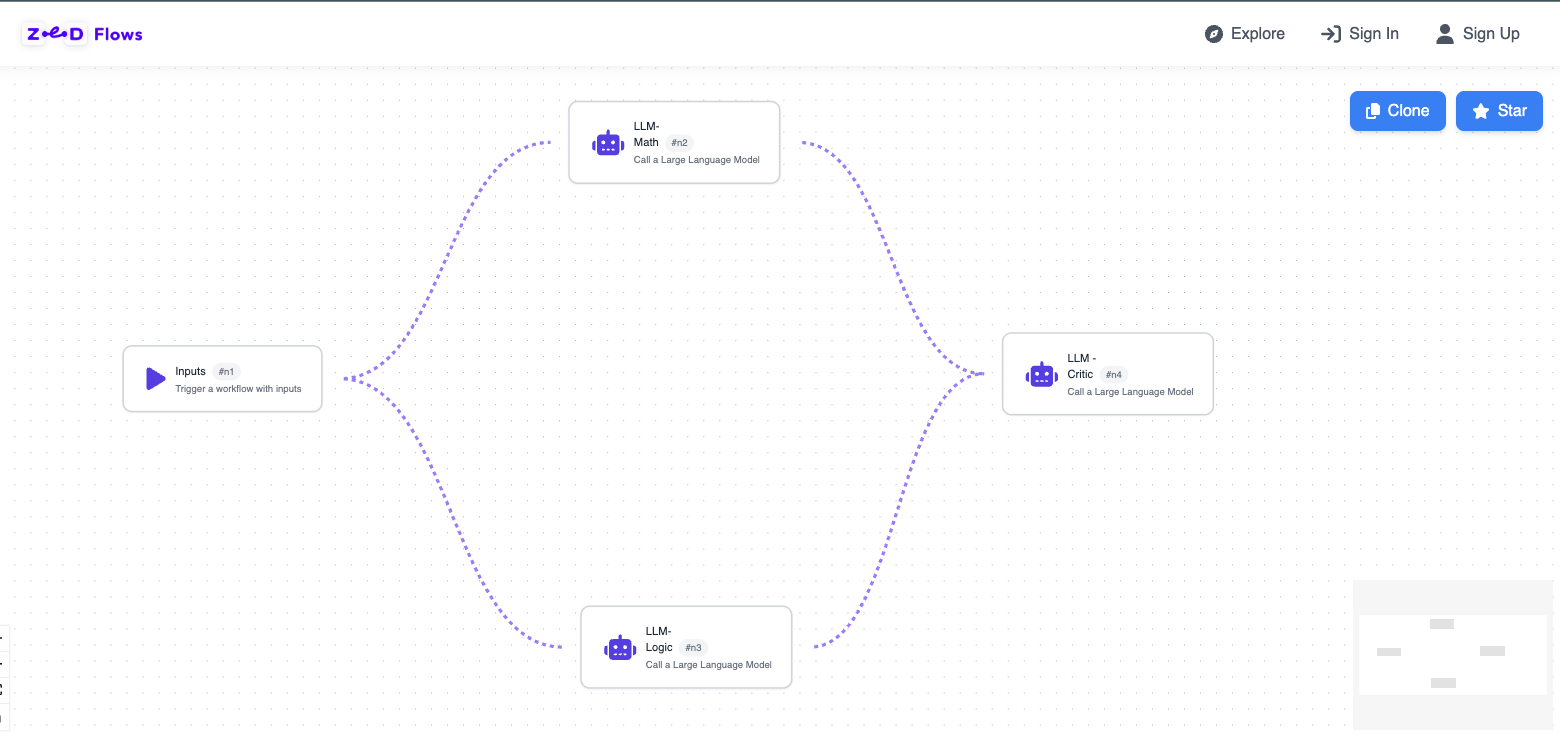Image resolution: width=1560 pixels, height=740 pixels.
Task: Click the "LLM - Critic" node title
Action: [1082, 366]
